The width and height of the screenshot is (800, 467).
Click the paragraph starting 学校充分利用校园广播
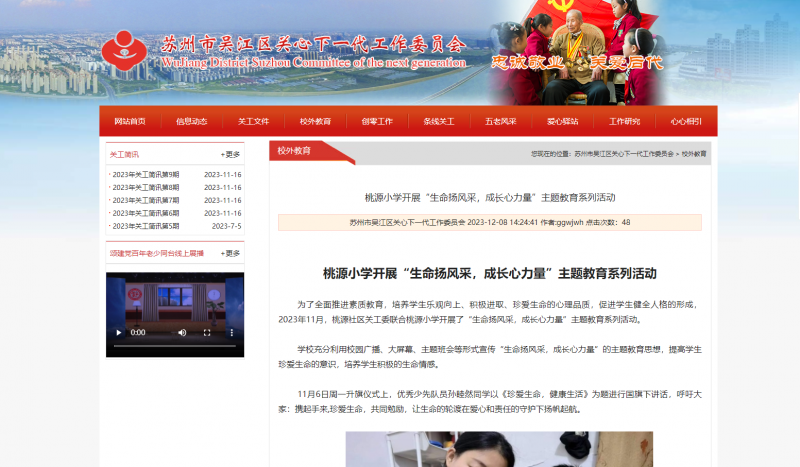[x=489, y=357]
